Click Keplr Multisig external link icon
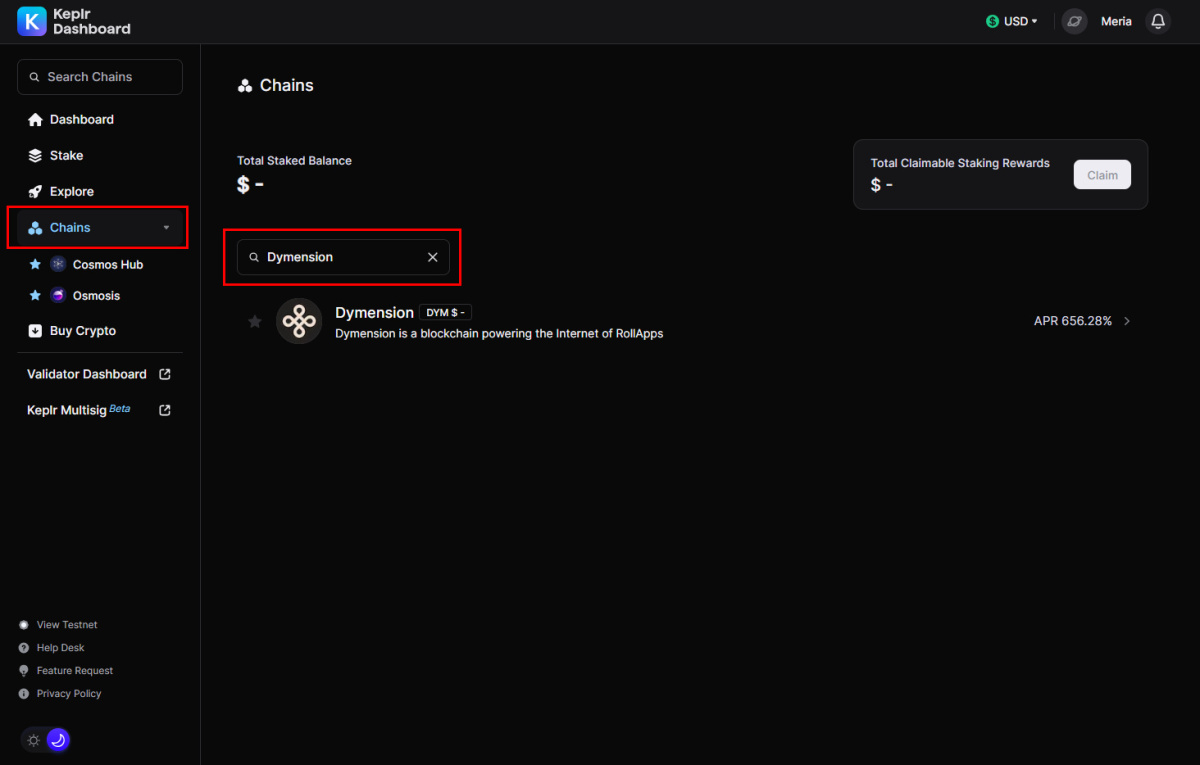This screenshot has height=765, width=1200. [x=165, y=410]
